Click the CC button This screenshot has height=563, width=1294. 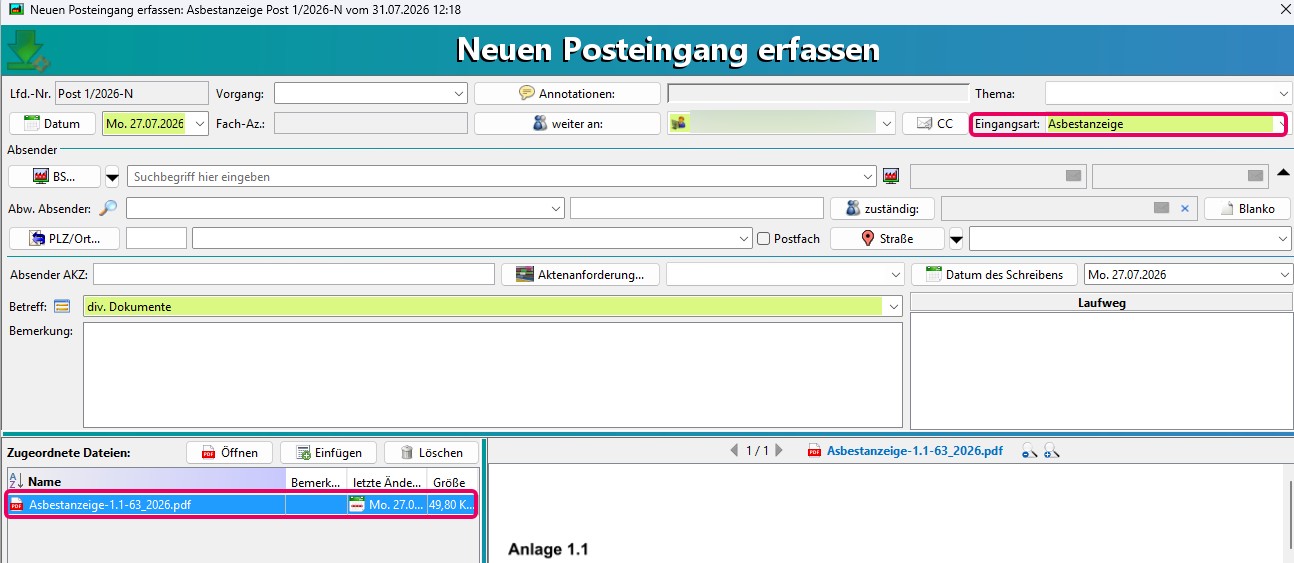(934, 124)
